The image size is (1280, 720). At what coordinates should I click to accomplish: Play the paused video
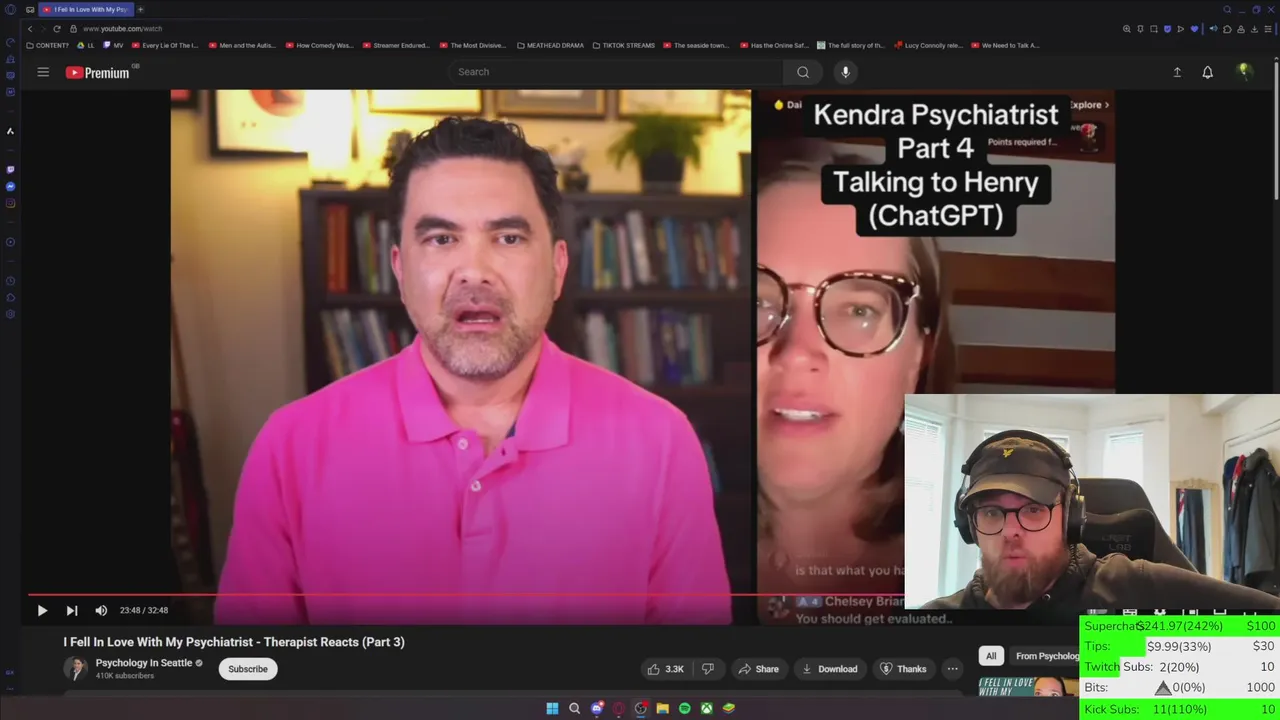click(x=42, y=610)
